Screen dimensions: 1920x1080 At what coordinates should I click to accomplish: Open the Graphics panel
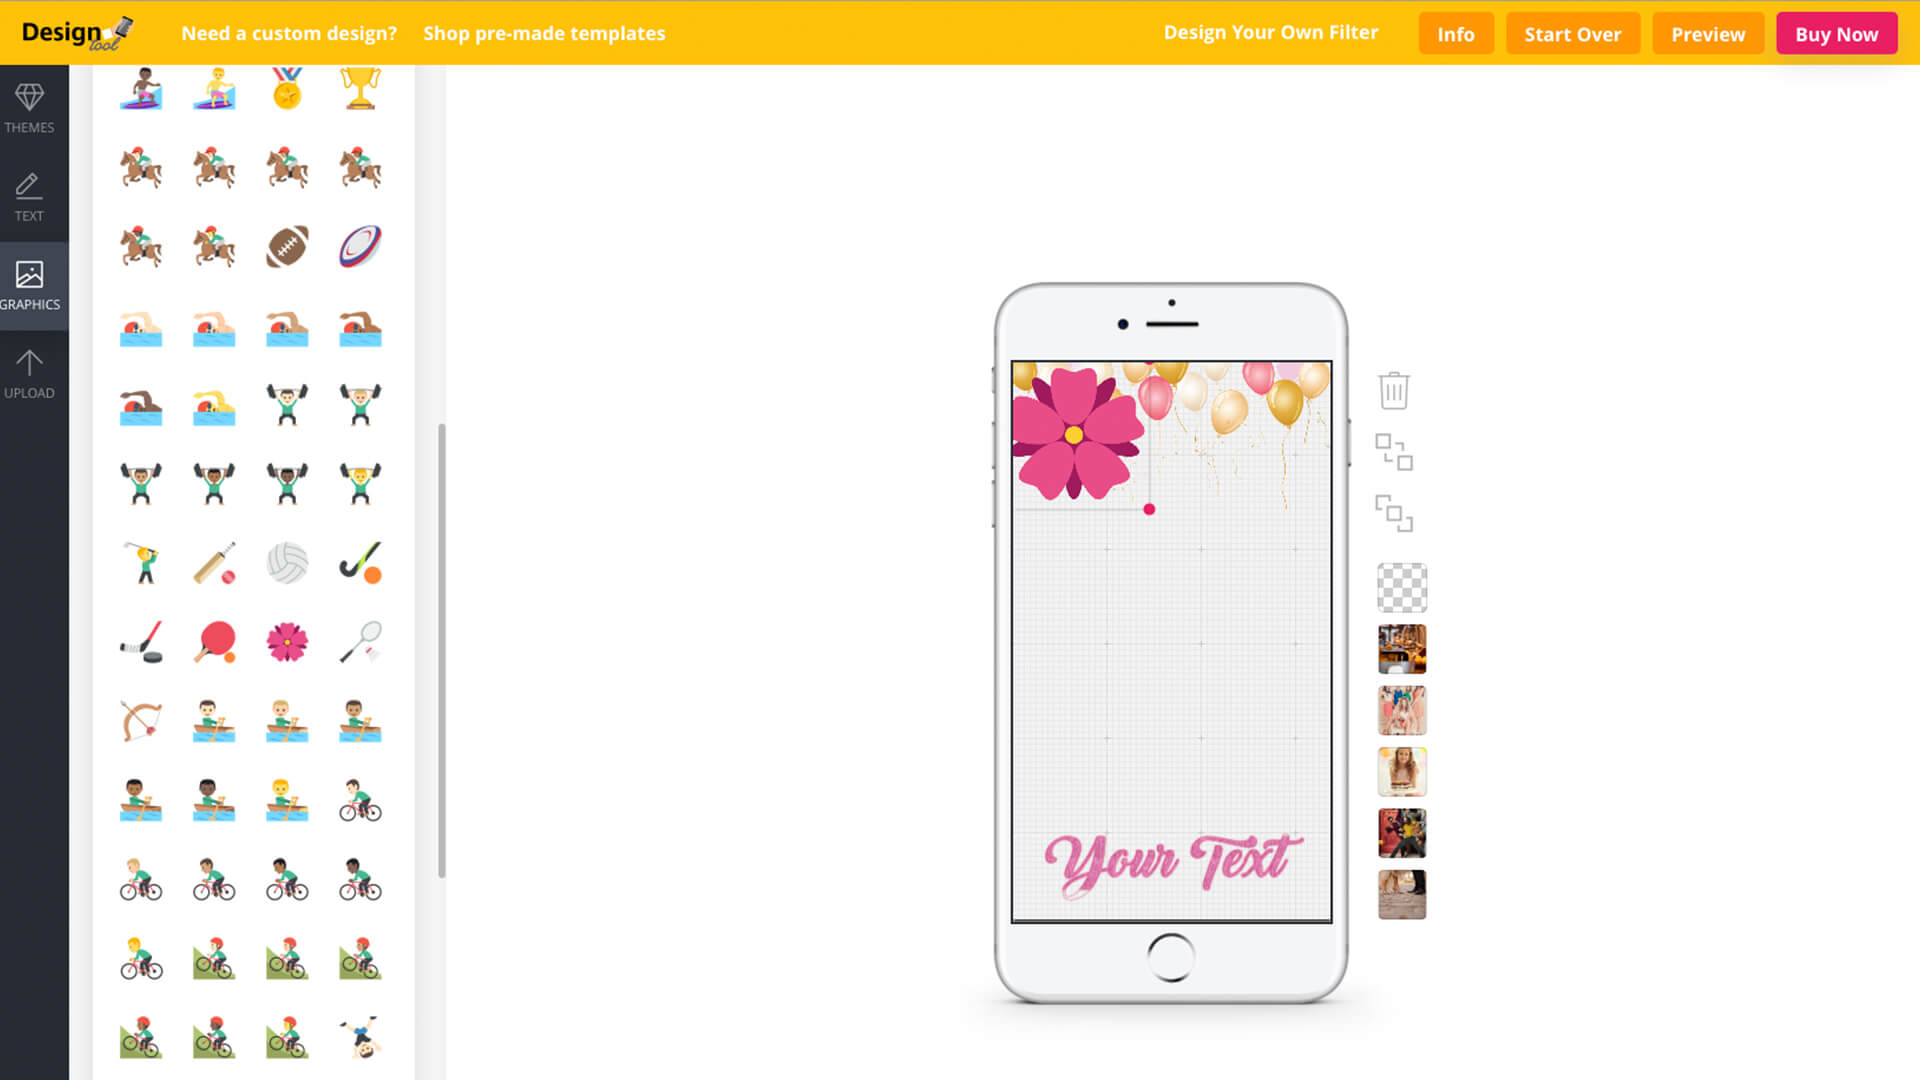click(x=29, y=285)
